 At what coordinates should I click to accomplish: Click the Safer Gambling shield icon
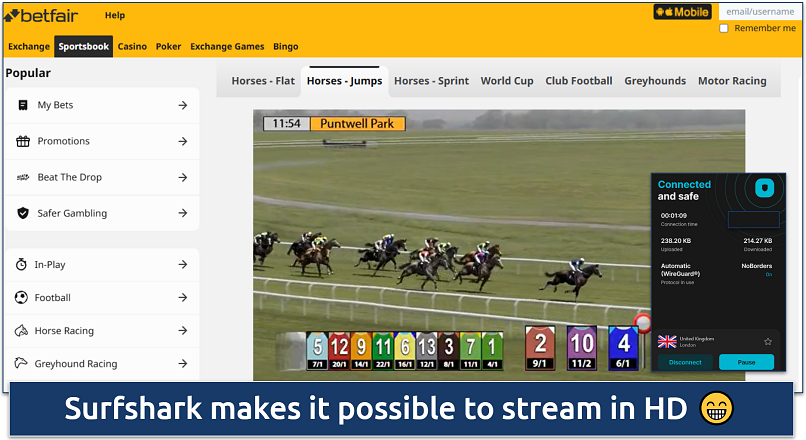pos(23,213)
